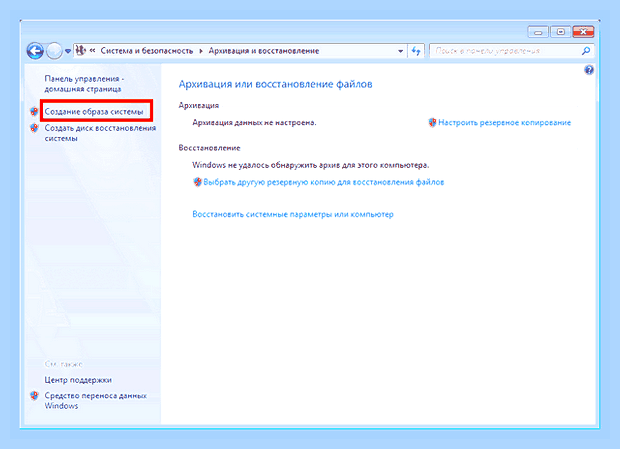
Task: Minimize the Control Panel window
Action: [538, 32]
